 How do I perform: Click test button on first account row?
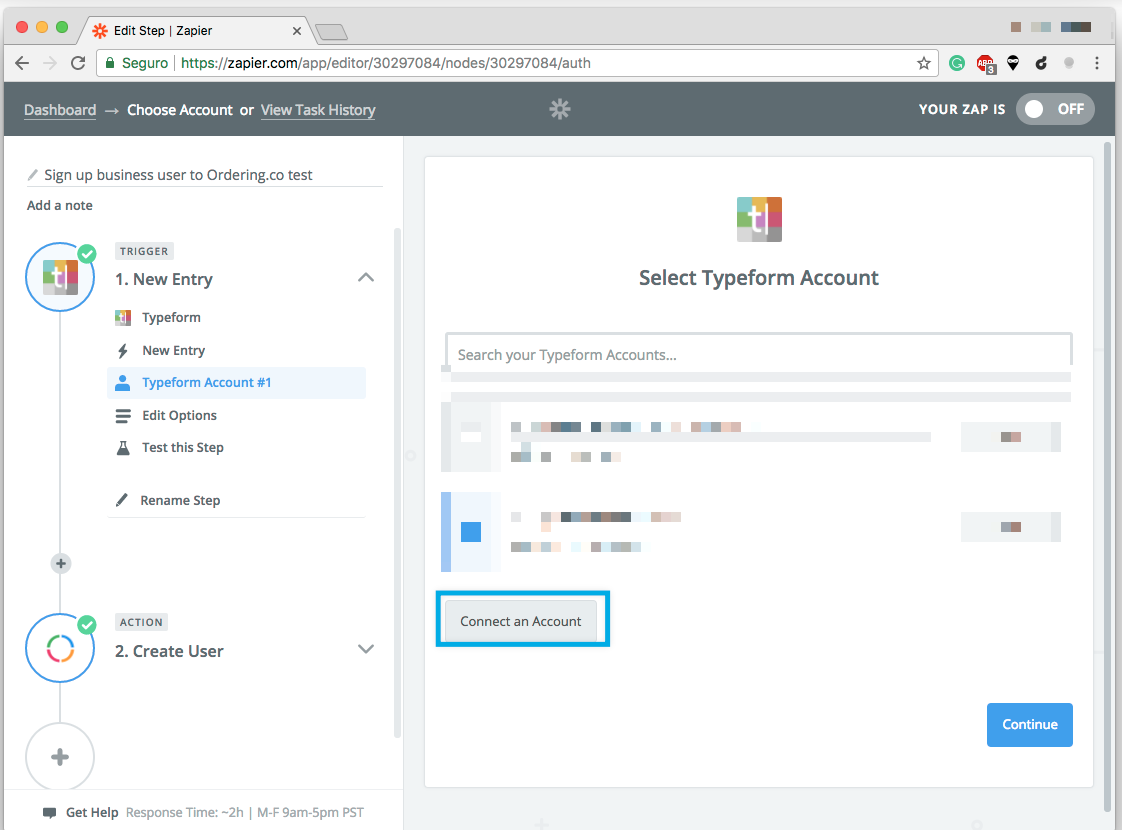pyautogui.click(x=1010, y=436)
